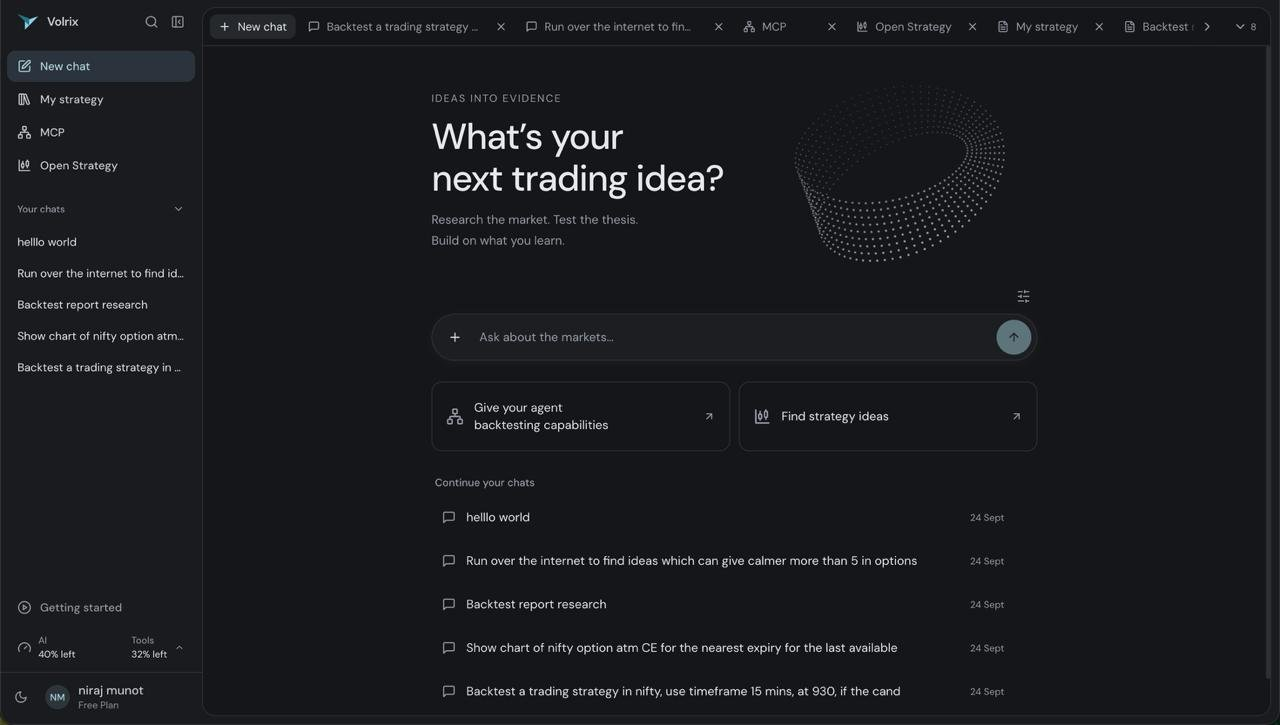This screenshot has width=1280, height=725.
Task: Collapse the sidebar with the panel icon
Action: click(178, 22)
